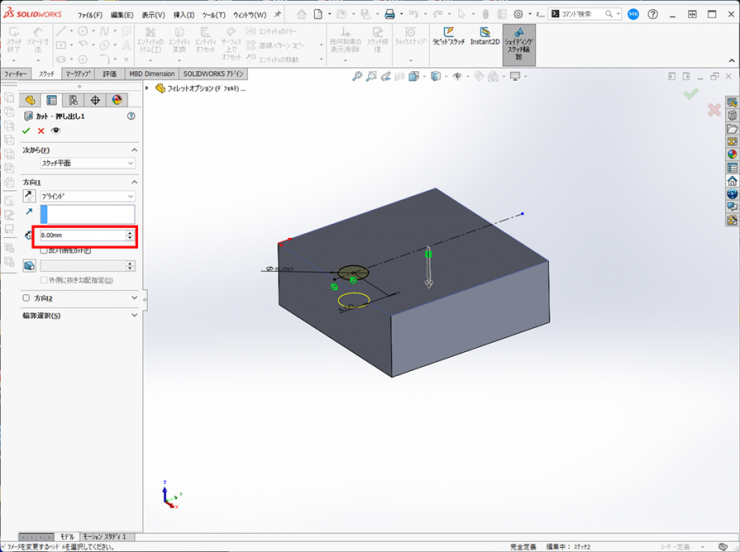Viewport: 740px width, 552px height.
Task: Expand the 輪郭選択 section
Action: [134, 316]
